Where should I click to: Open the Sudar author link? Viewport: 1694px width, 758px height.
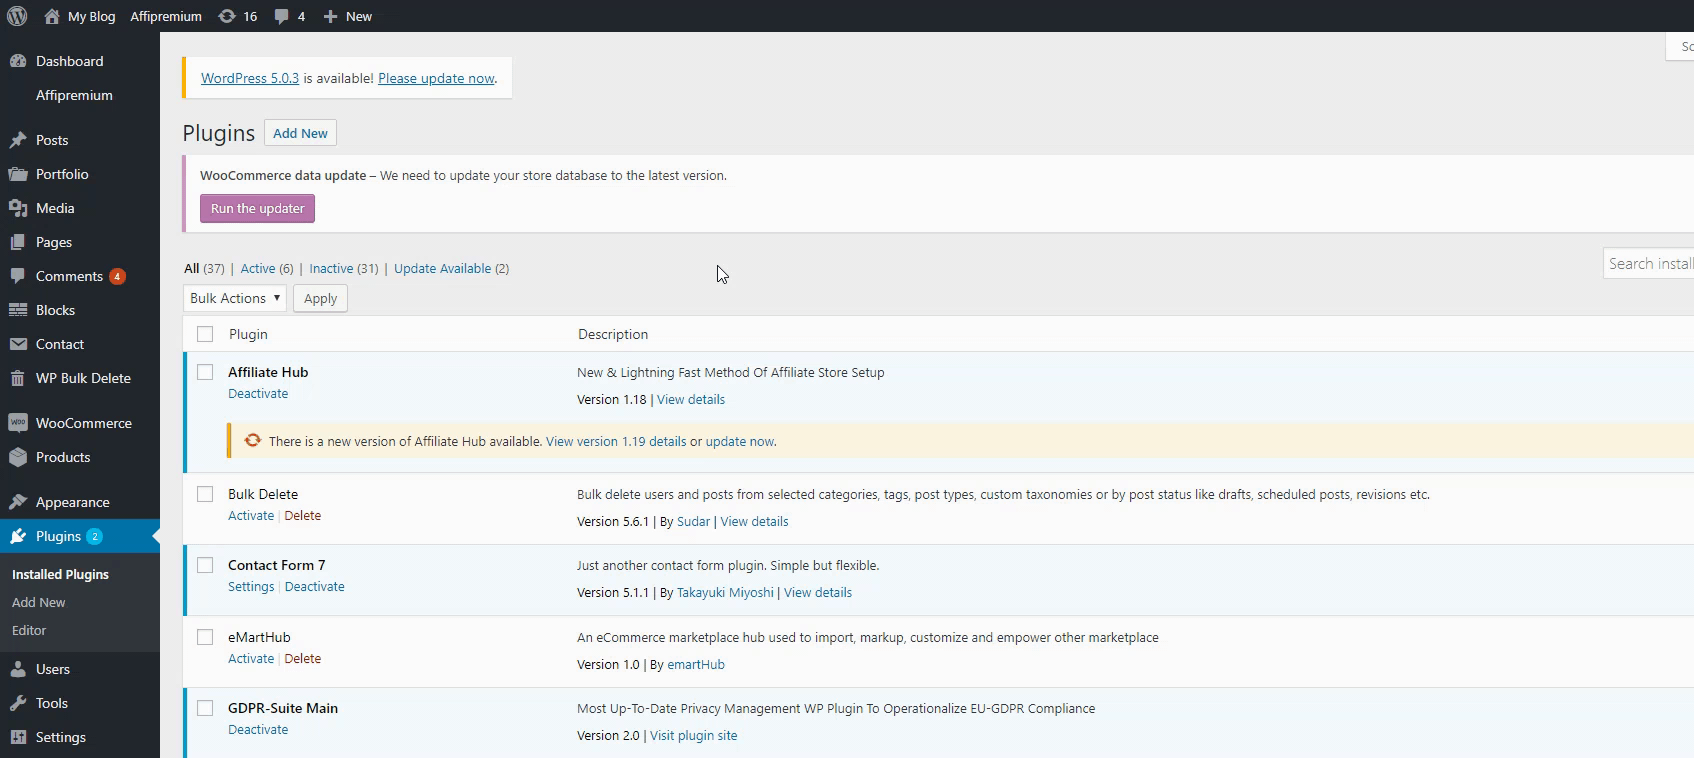(x=693, y=521)
